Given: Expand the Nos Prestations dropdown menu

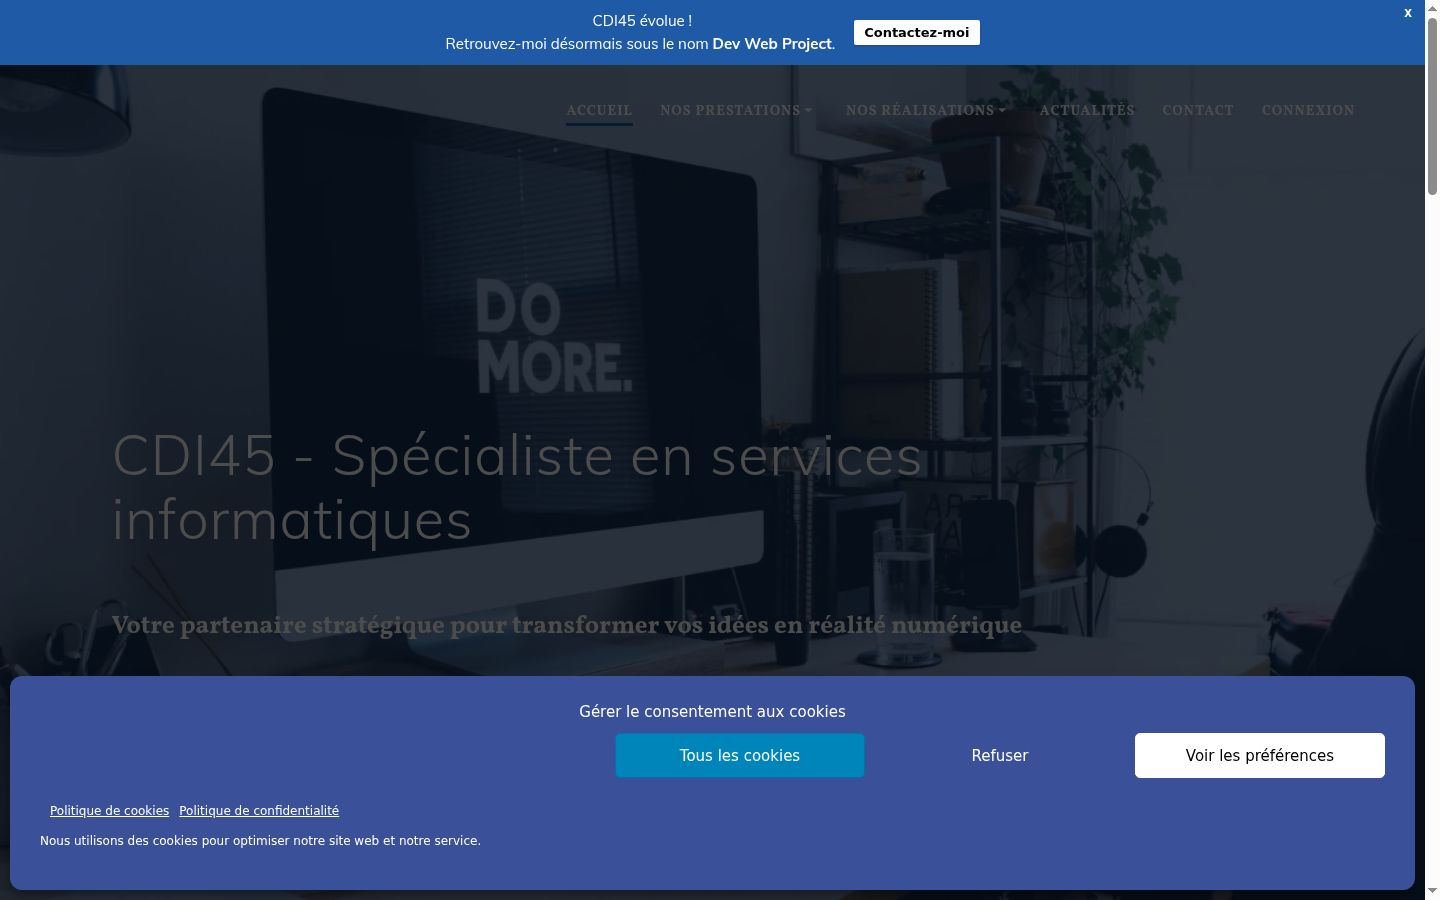Looking at the screenshot, I should [x=736, y=110].
